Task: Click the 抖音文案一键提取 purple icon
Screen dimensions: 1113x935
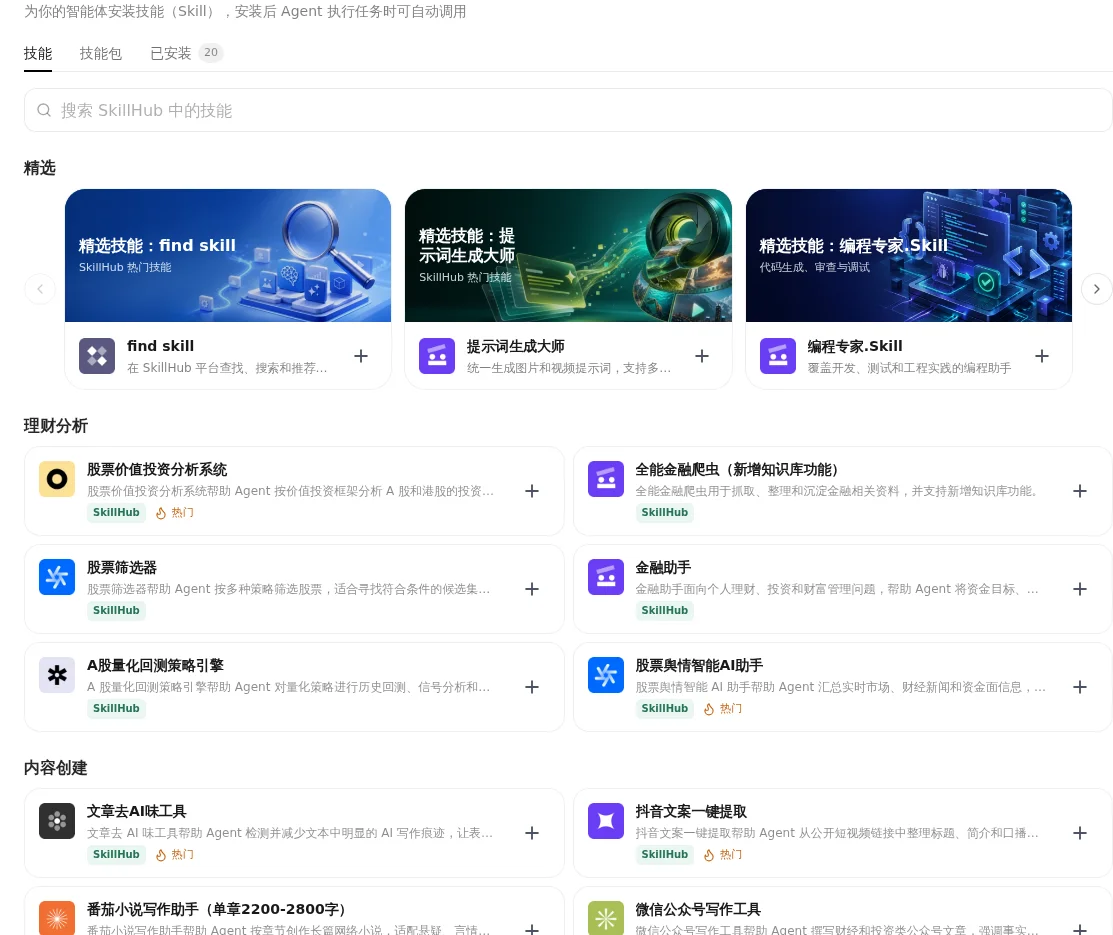Action: coord(606,821)
